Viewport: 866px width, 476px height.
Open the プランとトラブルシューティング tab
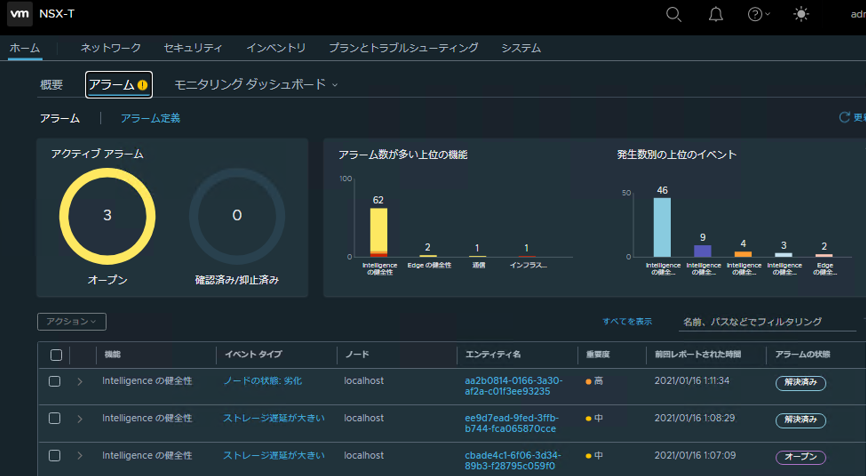coord(403,48)
